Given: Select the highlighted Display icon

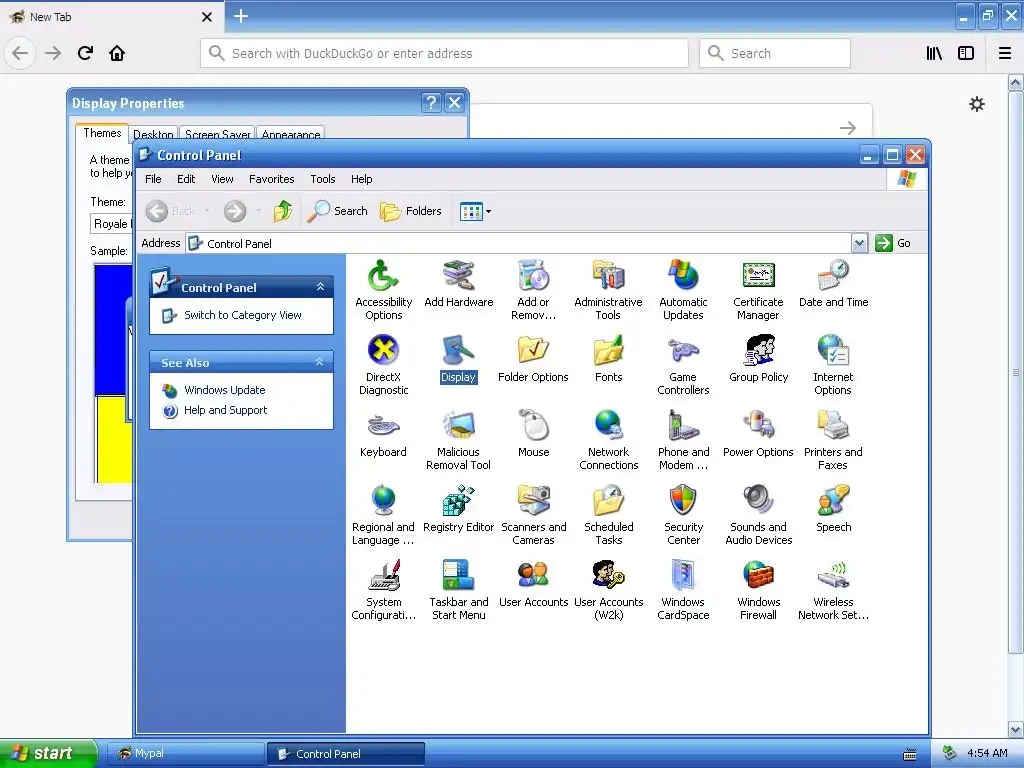Looking at the screenshot, I should click(458, 359).
